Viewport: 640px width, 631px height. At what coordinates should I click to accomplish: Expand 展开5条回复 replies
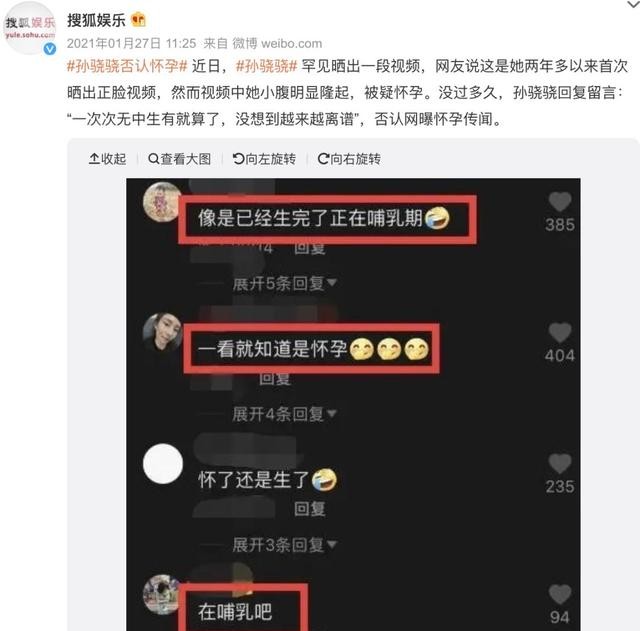284,283
